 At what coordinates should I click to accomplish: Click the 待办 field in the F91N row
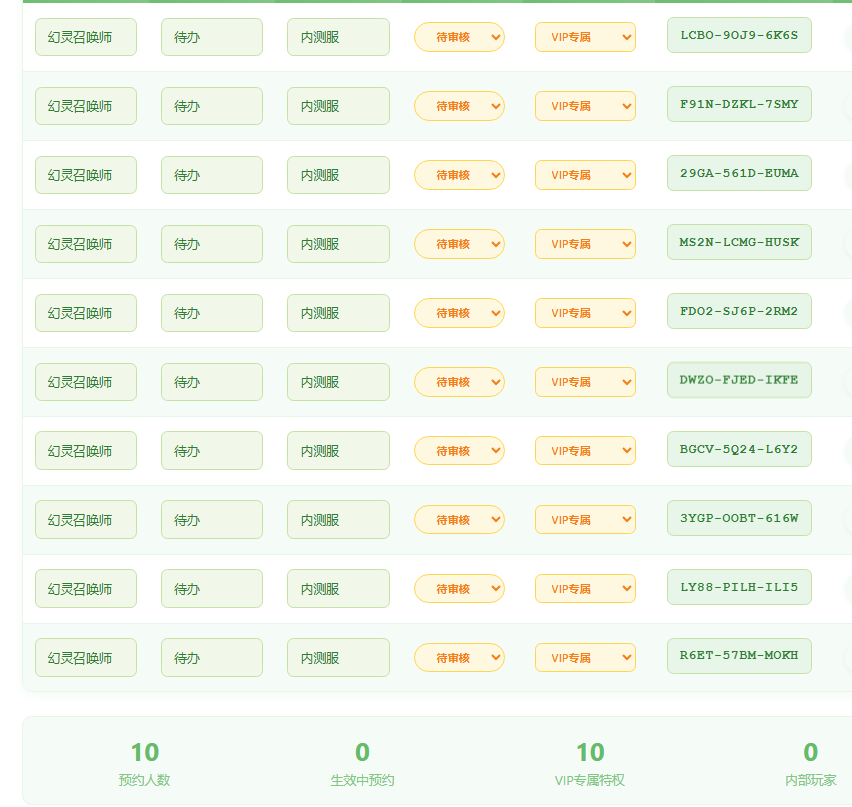tap(212, 106)
